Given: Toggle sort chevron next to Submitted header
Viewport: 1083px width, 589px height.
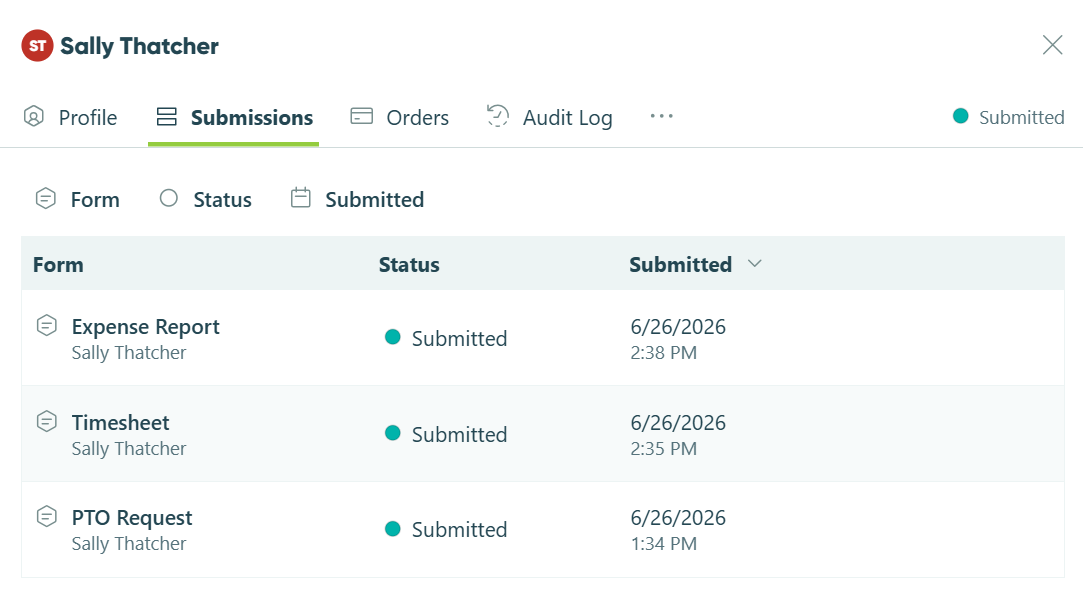Looking at the screenshot, I should [755, 263].
